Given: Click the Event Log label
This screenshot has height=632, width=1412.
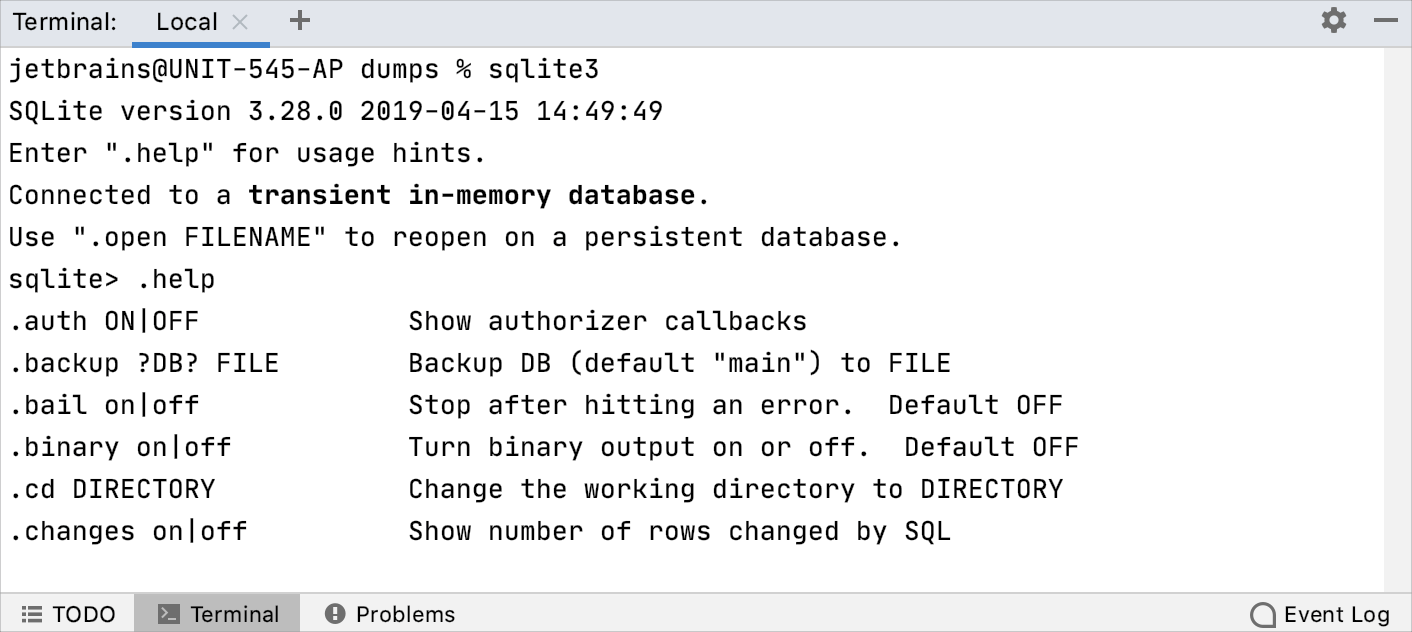Looking at the screenshot, I should [x=1336, y=614].
